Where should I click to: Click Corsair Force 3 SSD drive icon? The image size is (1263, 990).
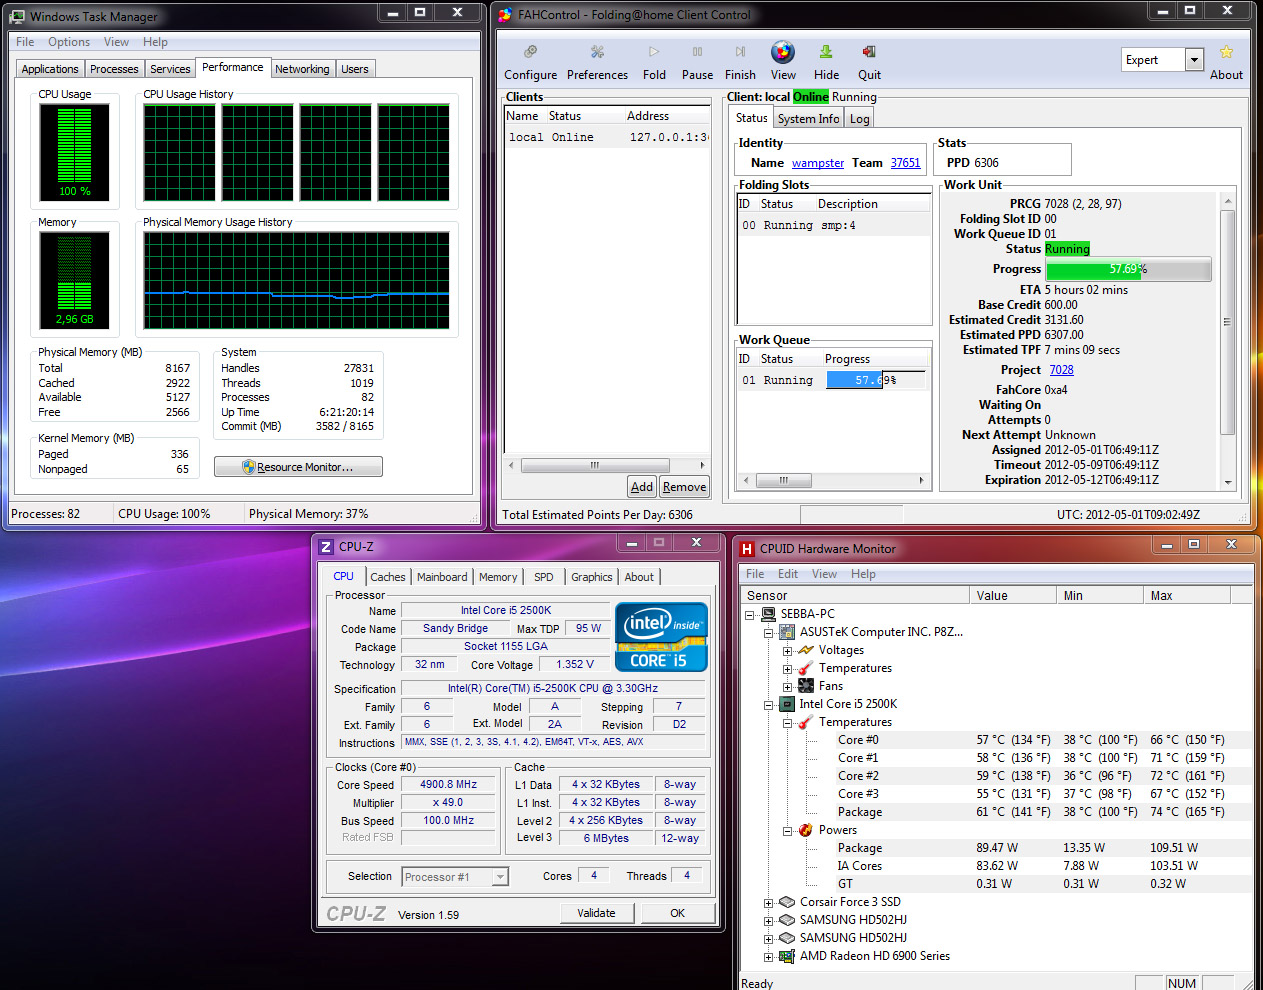pyautogui.click(x=787, y=902)
